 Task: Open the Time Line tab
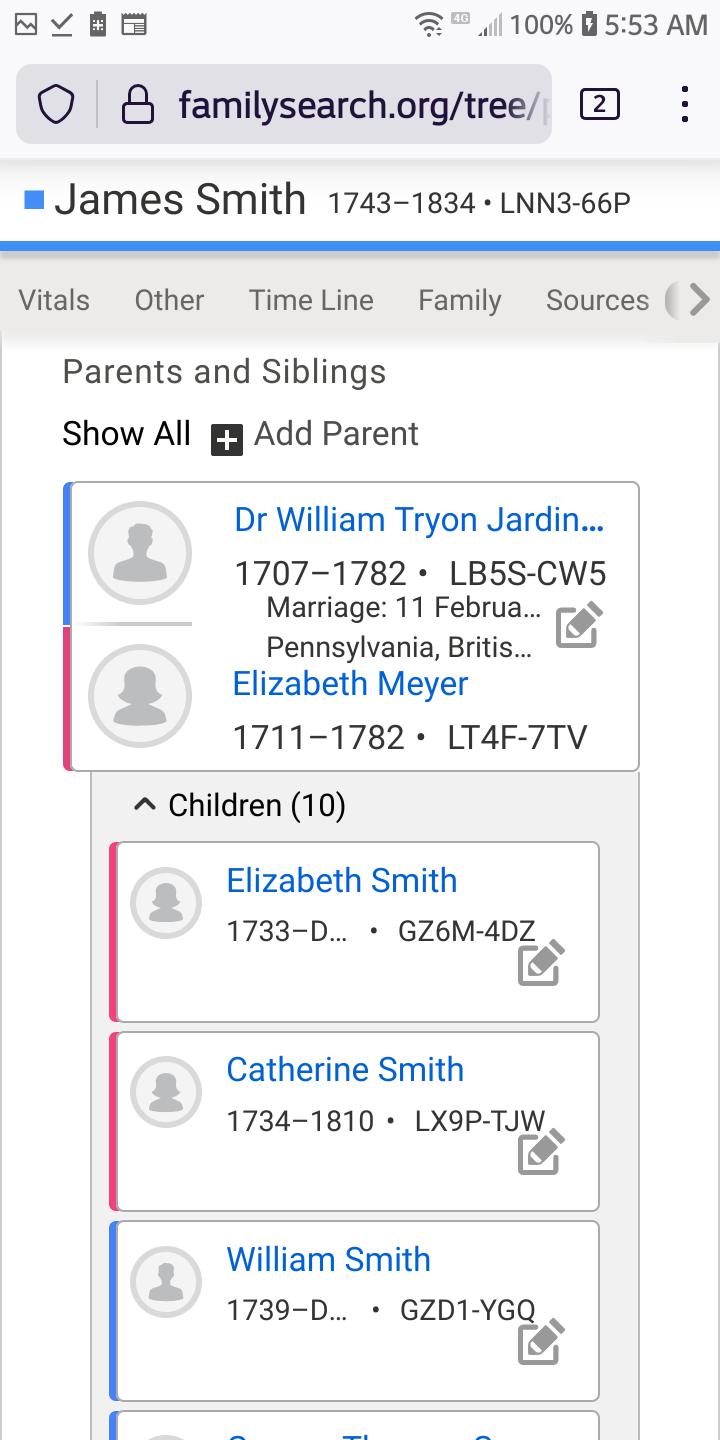tap(311, 300)
